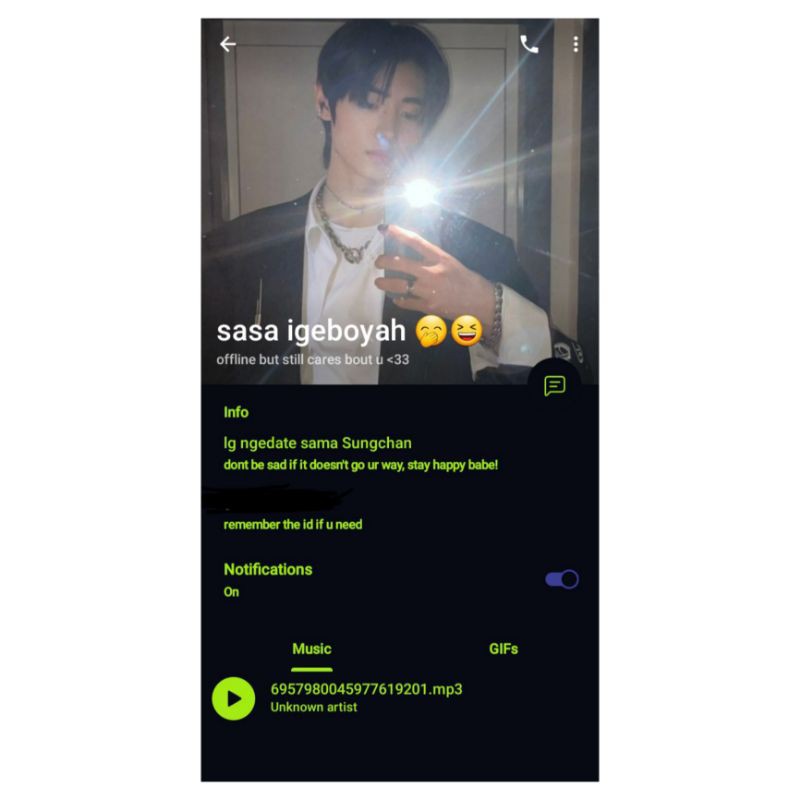
Task: Click the offline status line under the name
Action: 313,359
